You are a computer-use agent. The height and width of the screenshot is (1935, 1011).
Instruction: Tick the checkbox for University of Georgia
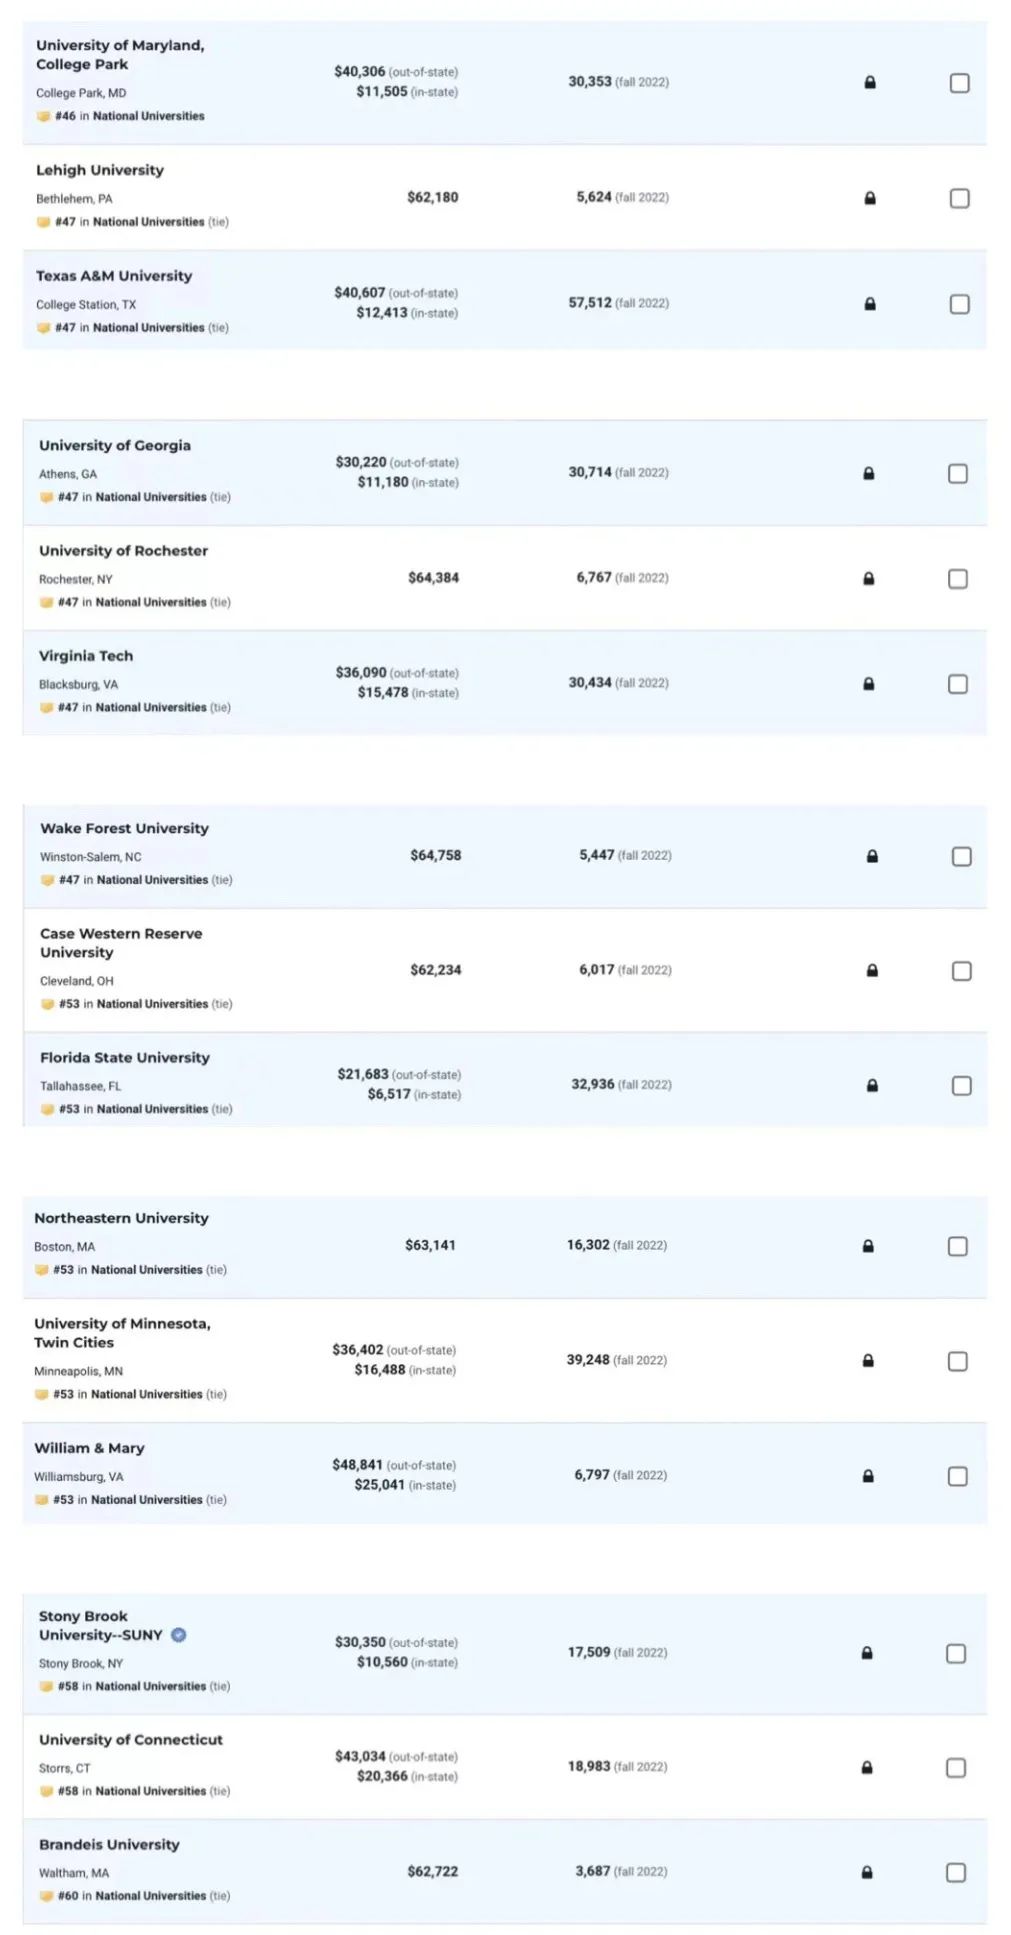pos(957,473)
